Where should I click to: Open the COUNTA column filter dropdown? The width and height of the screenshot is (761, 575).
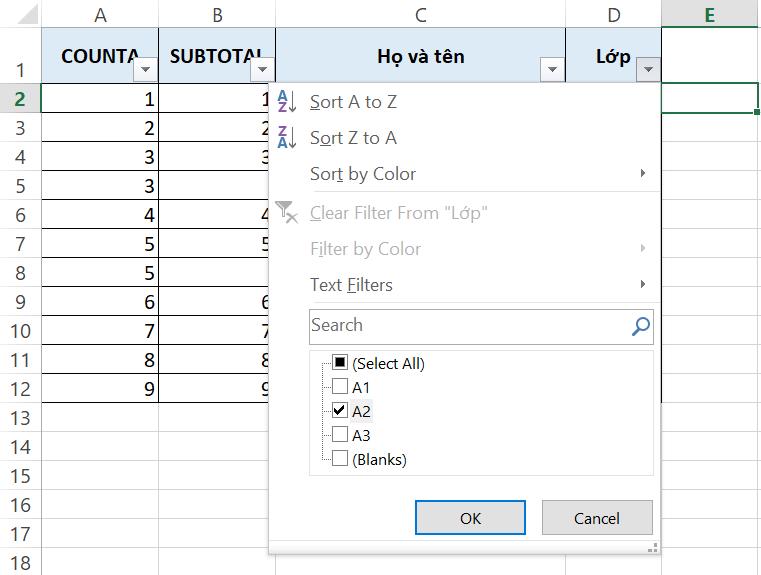[145, 69]
